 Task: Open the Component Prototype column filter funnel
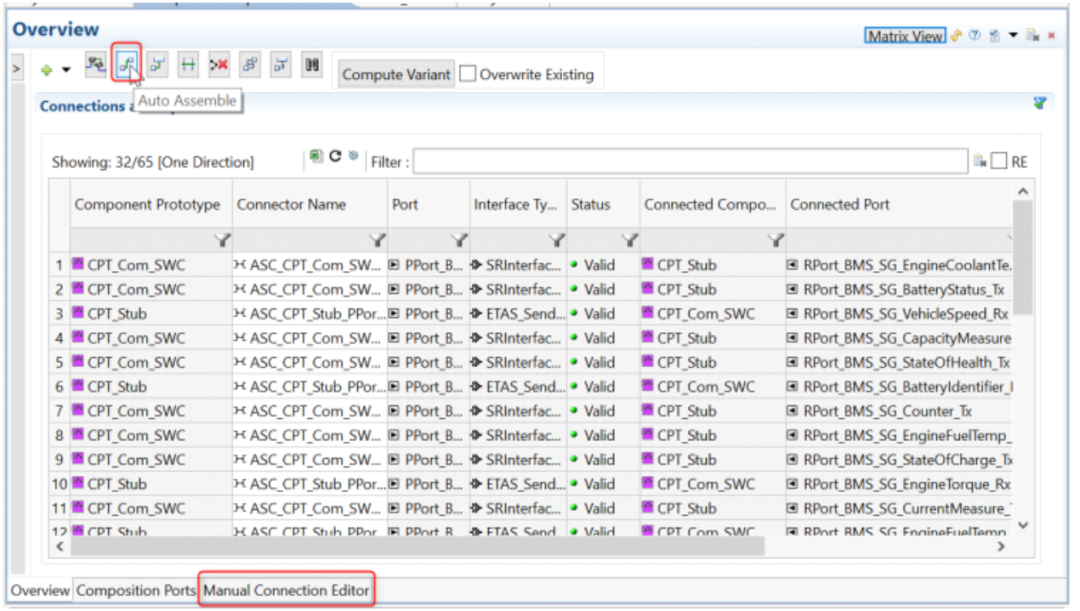[x=222, y=240]
